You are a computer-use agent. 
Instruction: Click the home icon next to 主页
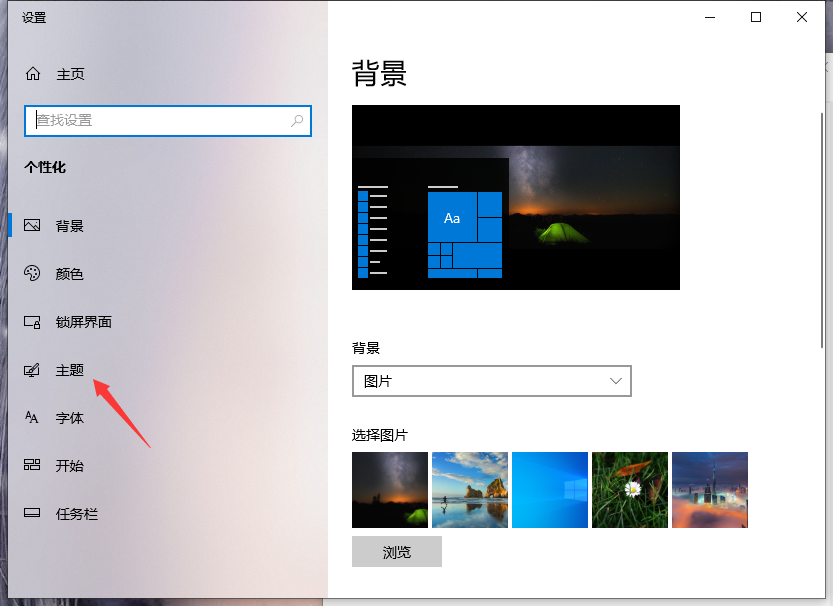tap(31, 73)
